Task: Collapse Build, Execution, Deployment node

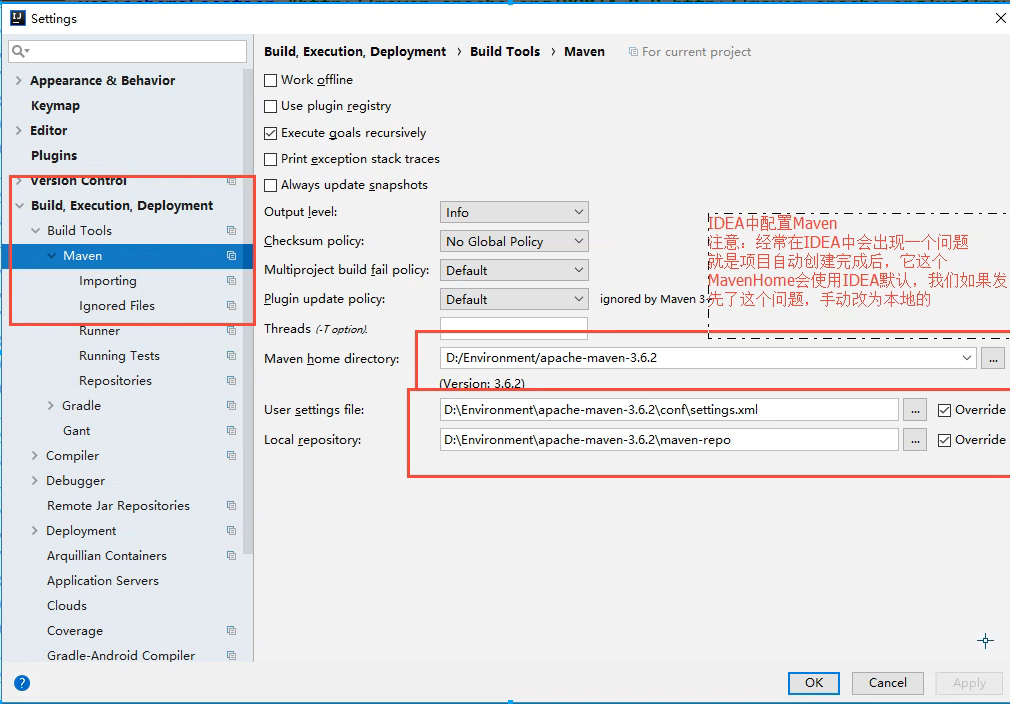Action: pyautogui.click(x=19, y=205)
